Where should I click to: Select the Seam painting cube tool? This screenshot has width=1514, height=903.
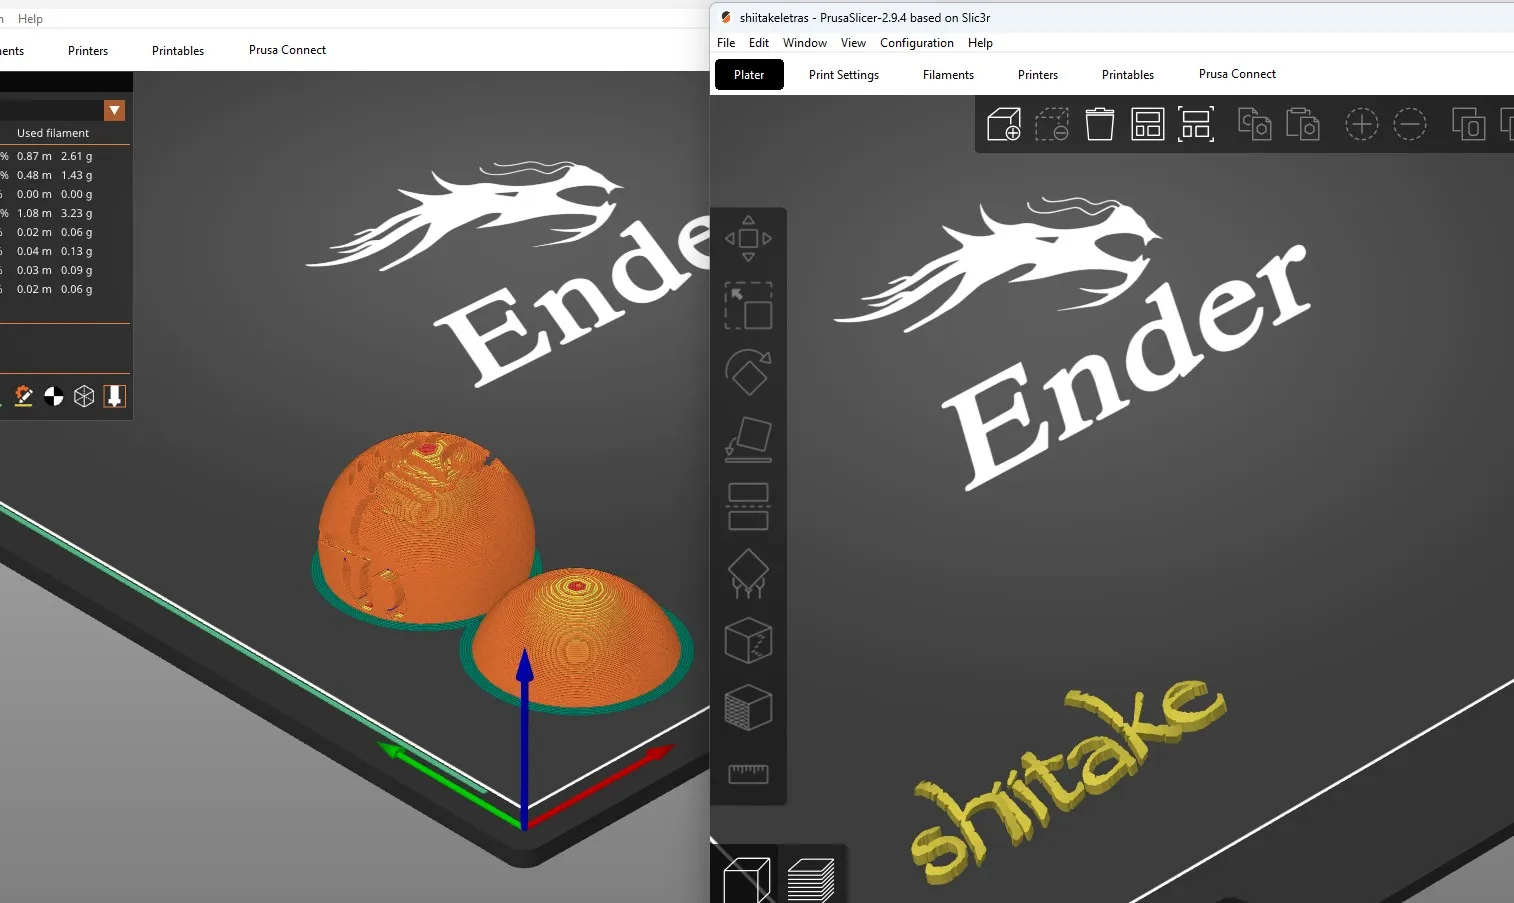pyautogui.click(x=748, y=641)
